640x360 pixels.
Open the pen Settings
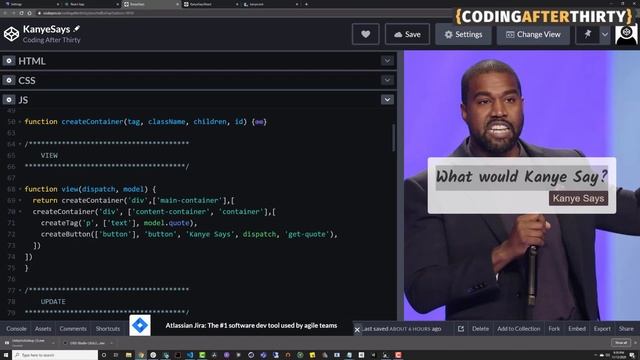click(463, 34)
